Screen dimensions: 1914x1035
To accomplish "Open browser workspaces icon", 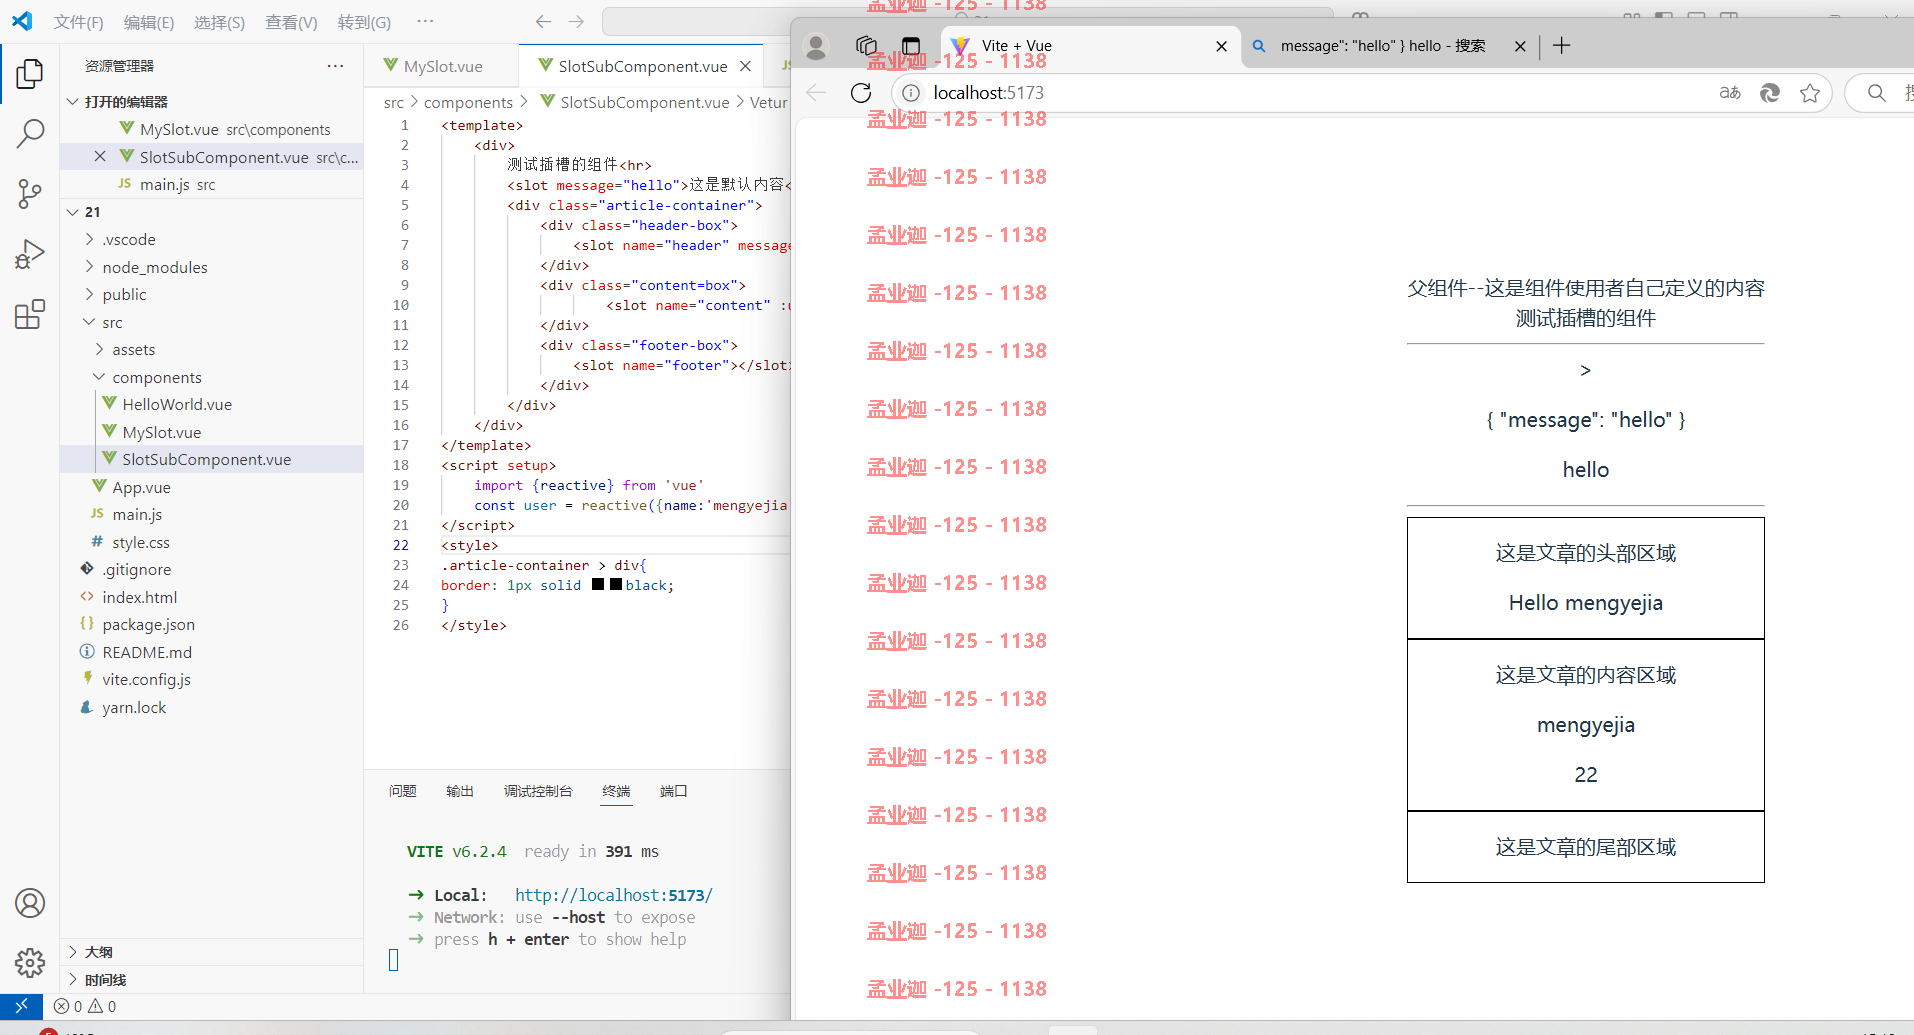I will click(x=866, y=45).
